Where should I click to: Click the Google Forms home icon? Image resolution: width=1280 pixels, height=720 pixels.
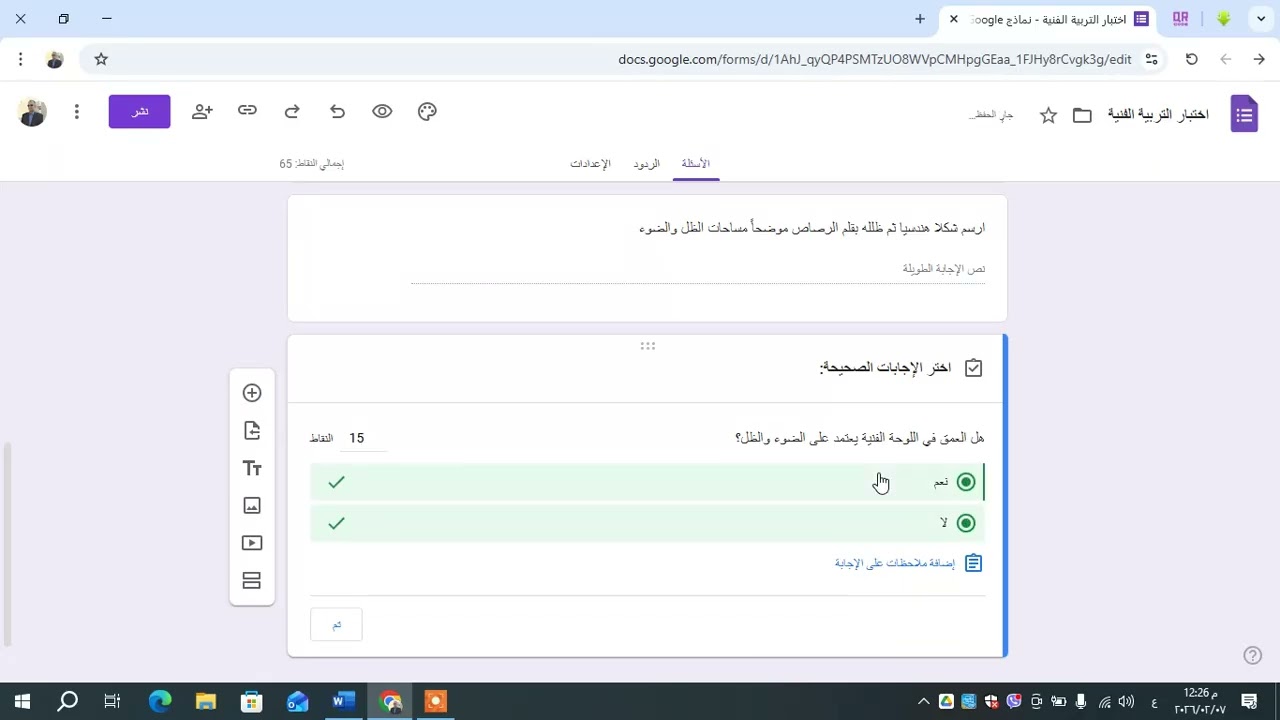[1244, 115]
